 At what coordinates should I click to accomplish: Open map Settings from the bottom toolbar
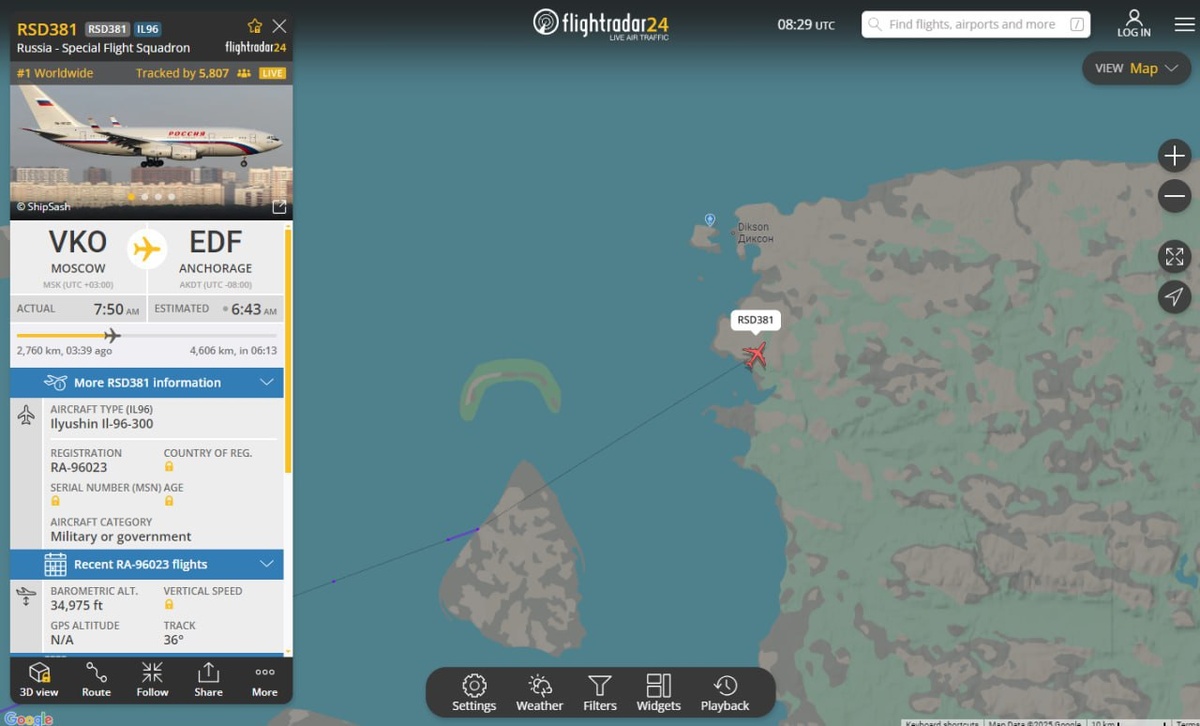(x=474, y=692)
